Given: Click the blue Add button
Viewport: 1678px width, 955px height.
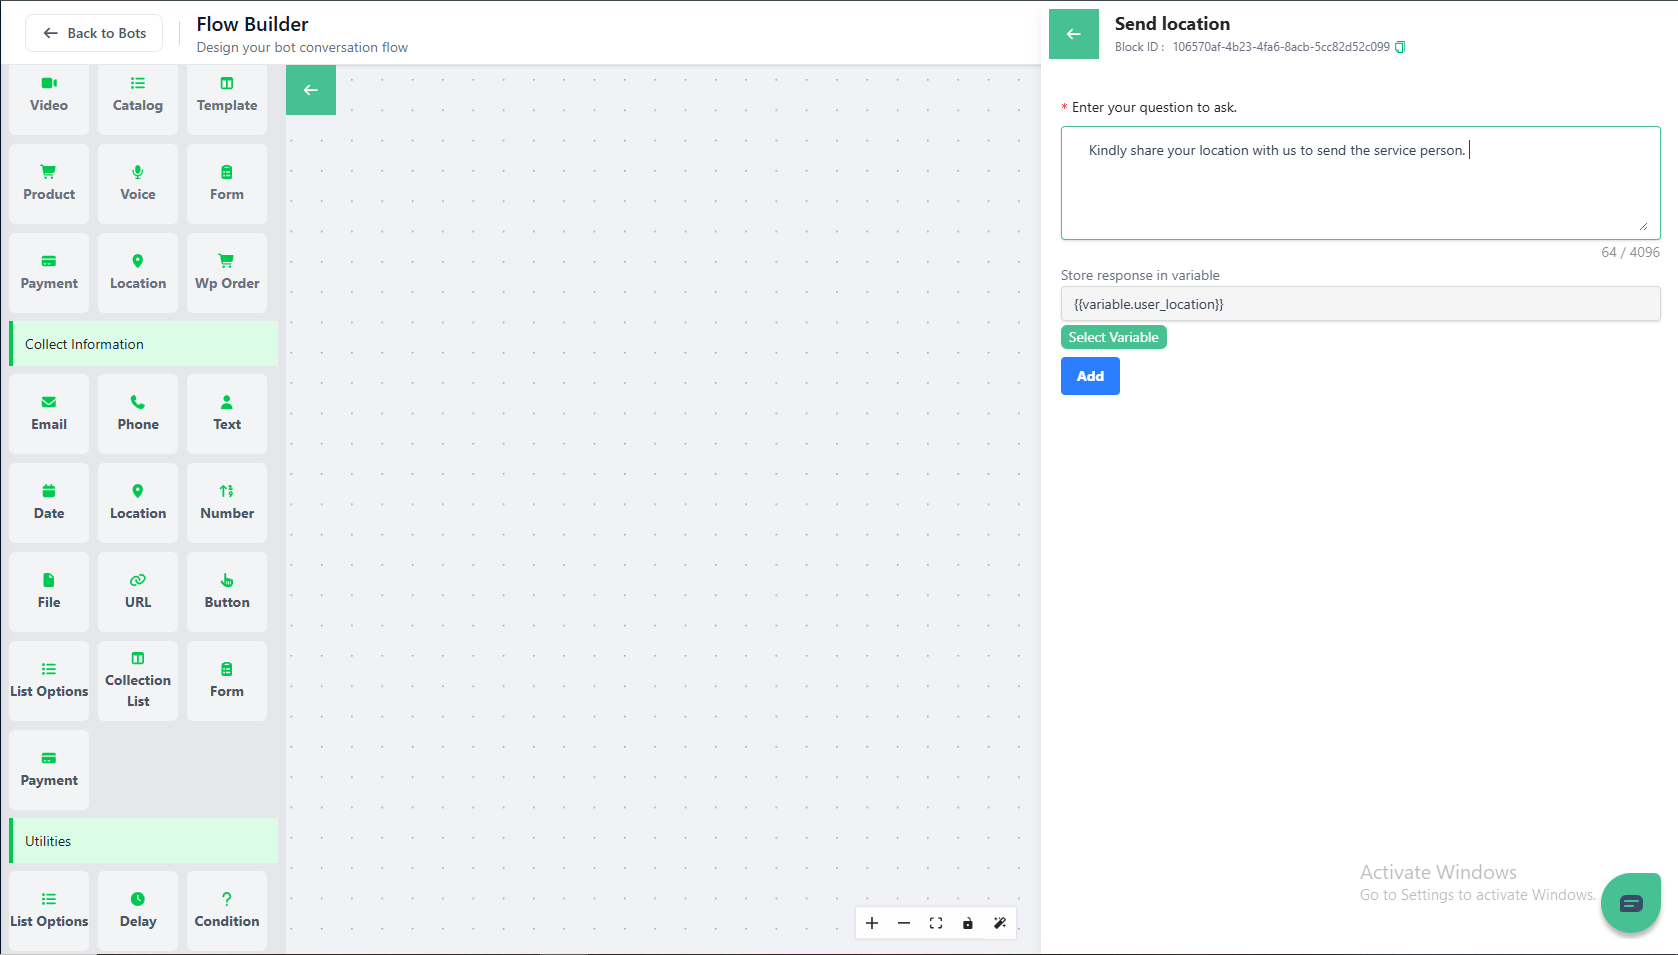Looking at the screenshot, I should 1090,376.
